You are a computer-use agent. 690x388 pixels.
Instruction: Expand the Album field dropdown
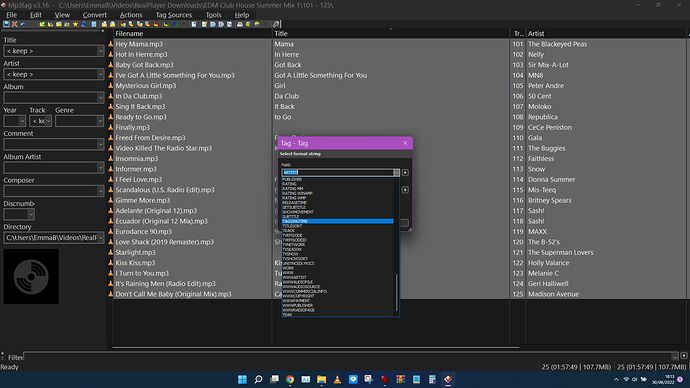click(100, 98)
